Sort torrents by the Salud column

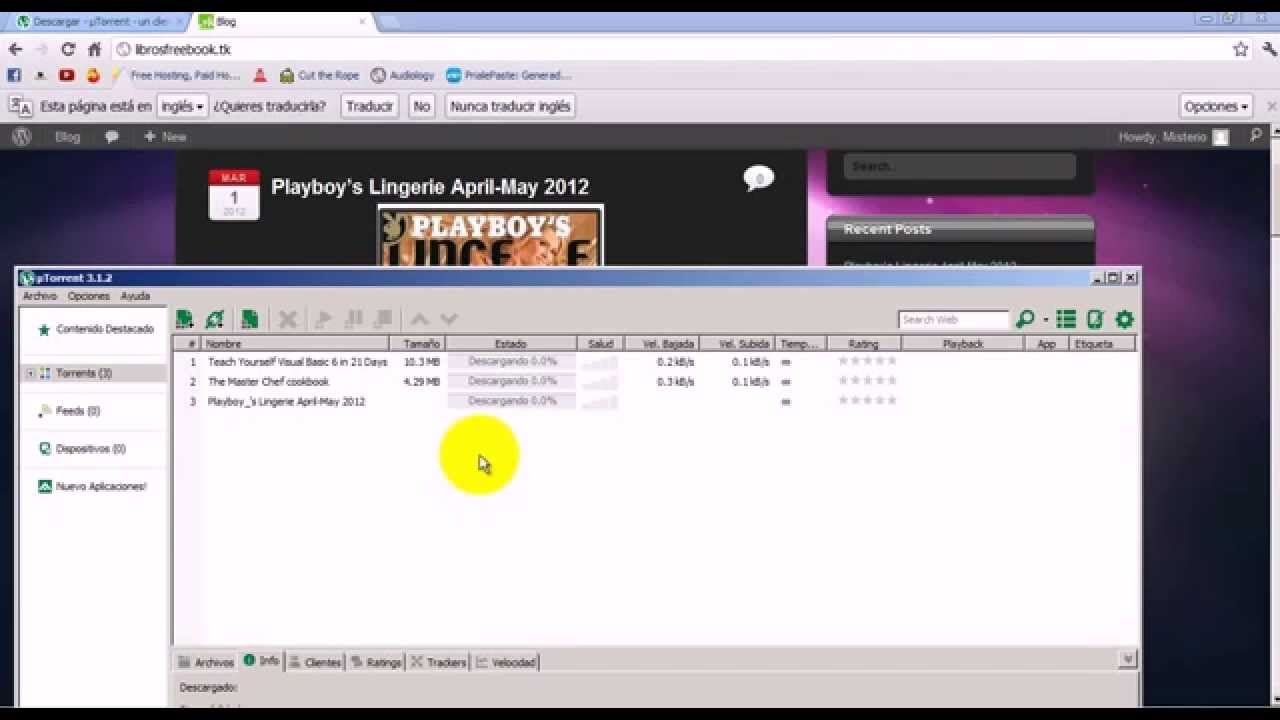tap(600, 344)
